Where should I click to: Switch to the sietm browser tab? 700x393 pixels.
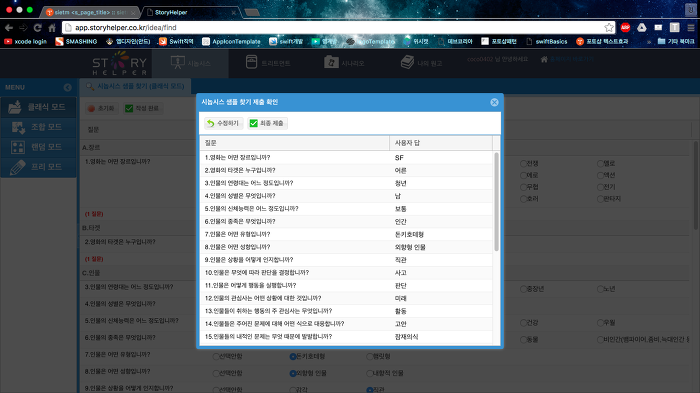(92, 12)
